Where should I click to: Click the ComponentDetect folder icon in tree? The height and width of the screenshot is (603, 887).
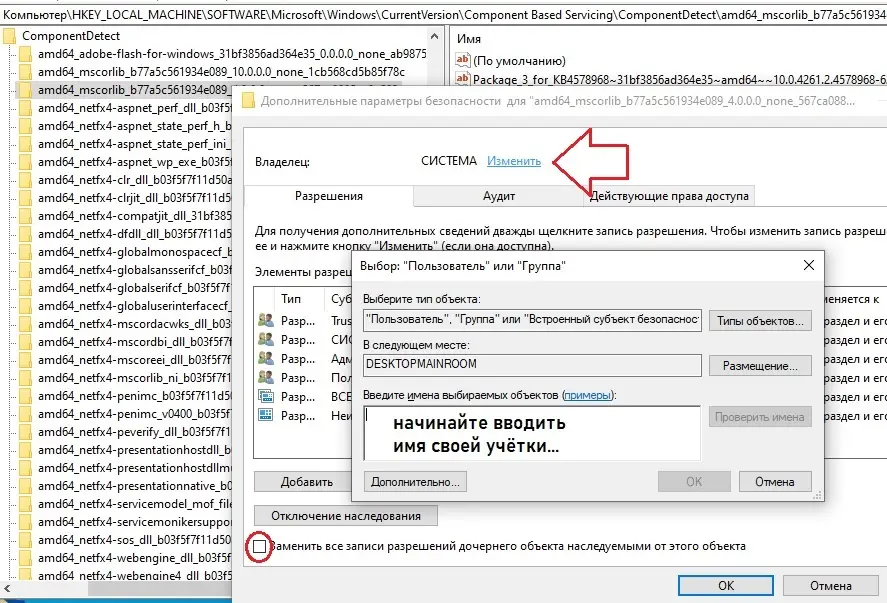[x=9, y=36]
